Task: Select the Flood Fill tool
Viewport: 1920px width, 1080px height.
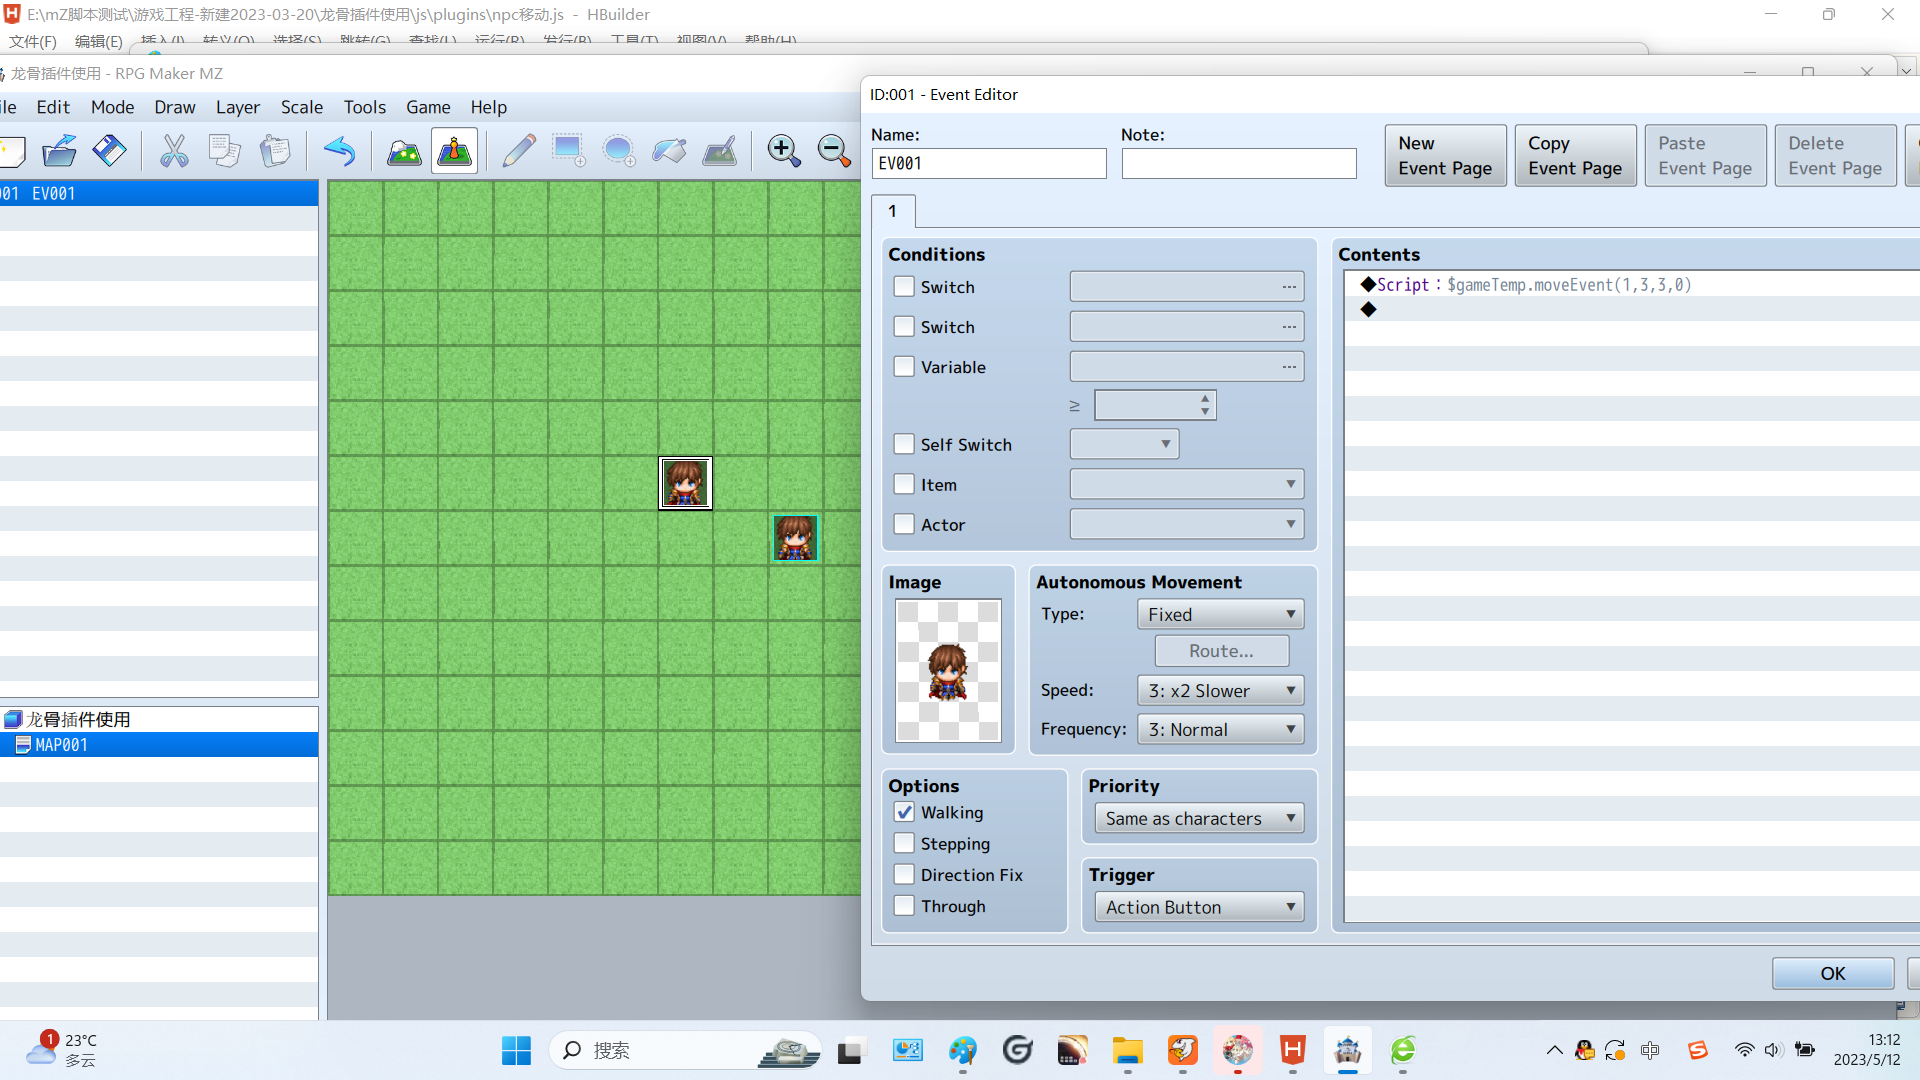Action: point(669,151)
